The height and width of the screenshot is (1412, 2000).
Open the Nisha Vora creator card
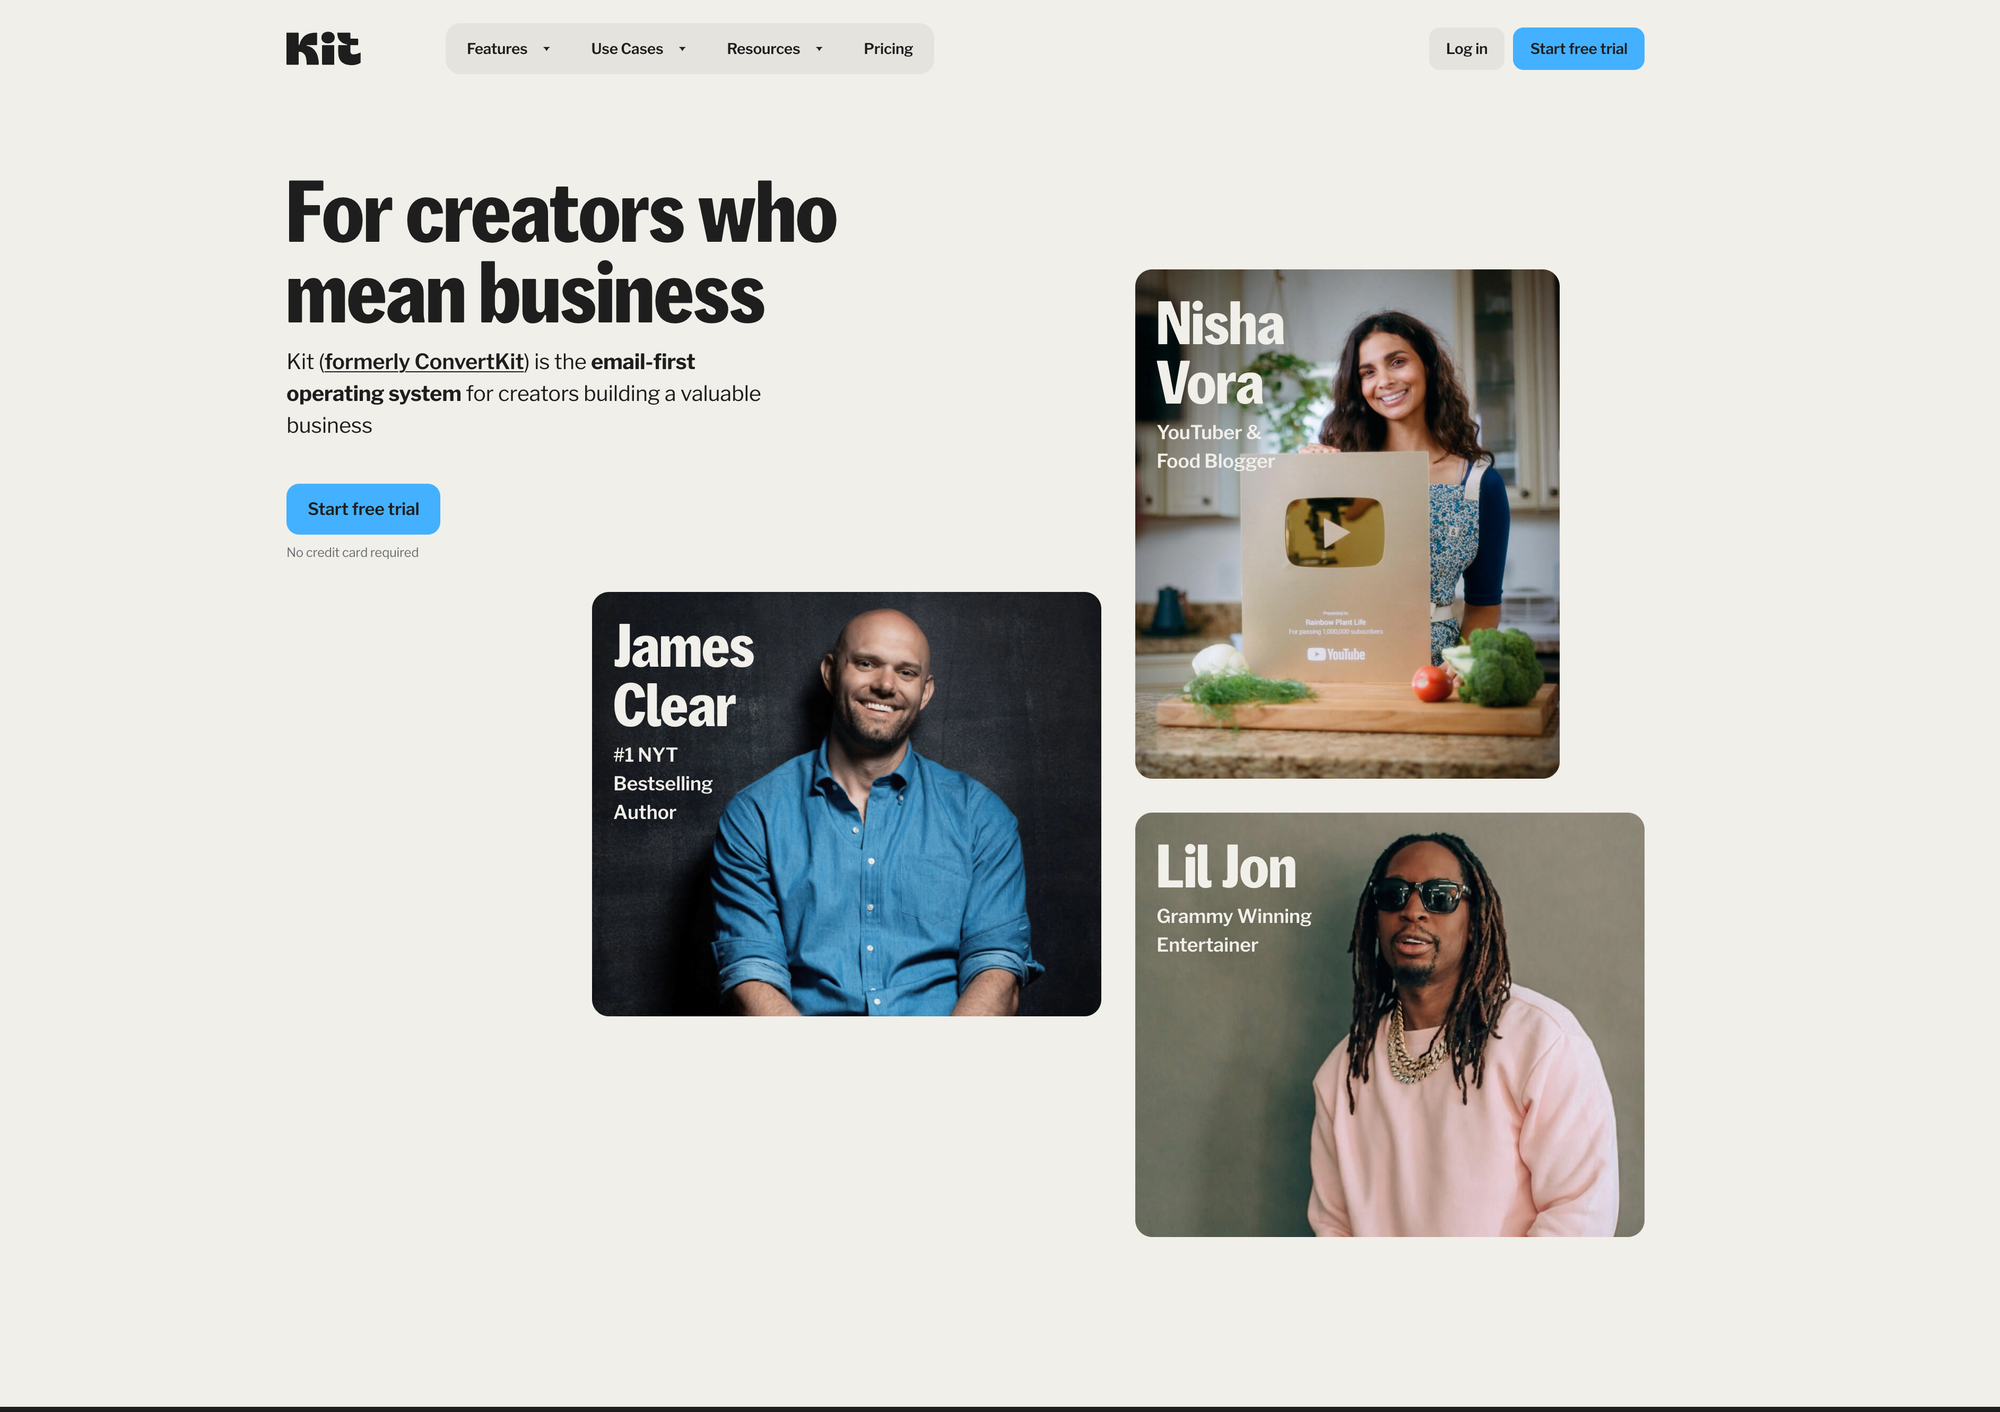(1347, 524)
